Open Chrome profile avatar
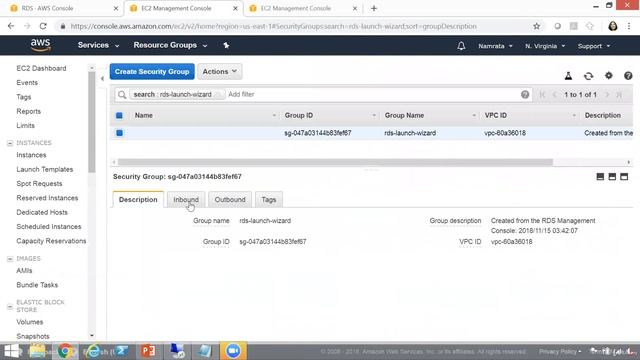The height and width of the screenshot is (360, 640). click(613, 26)
